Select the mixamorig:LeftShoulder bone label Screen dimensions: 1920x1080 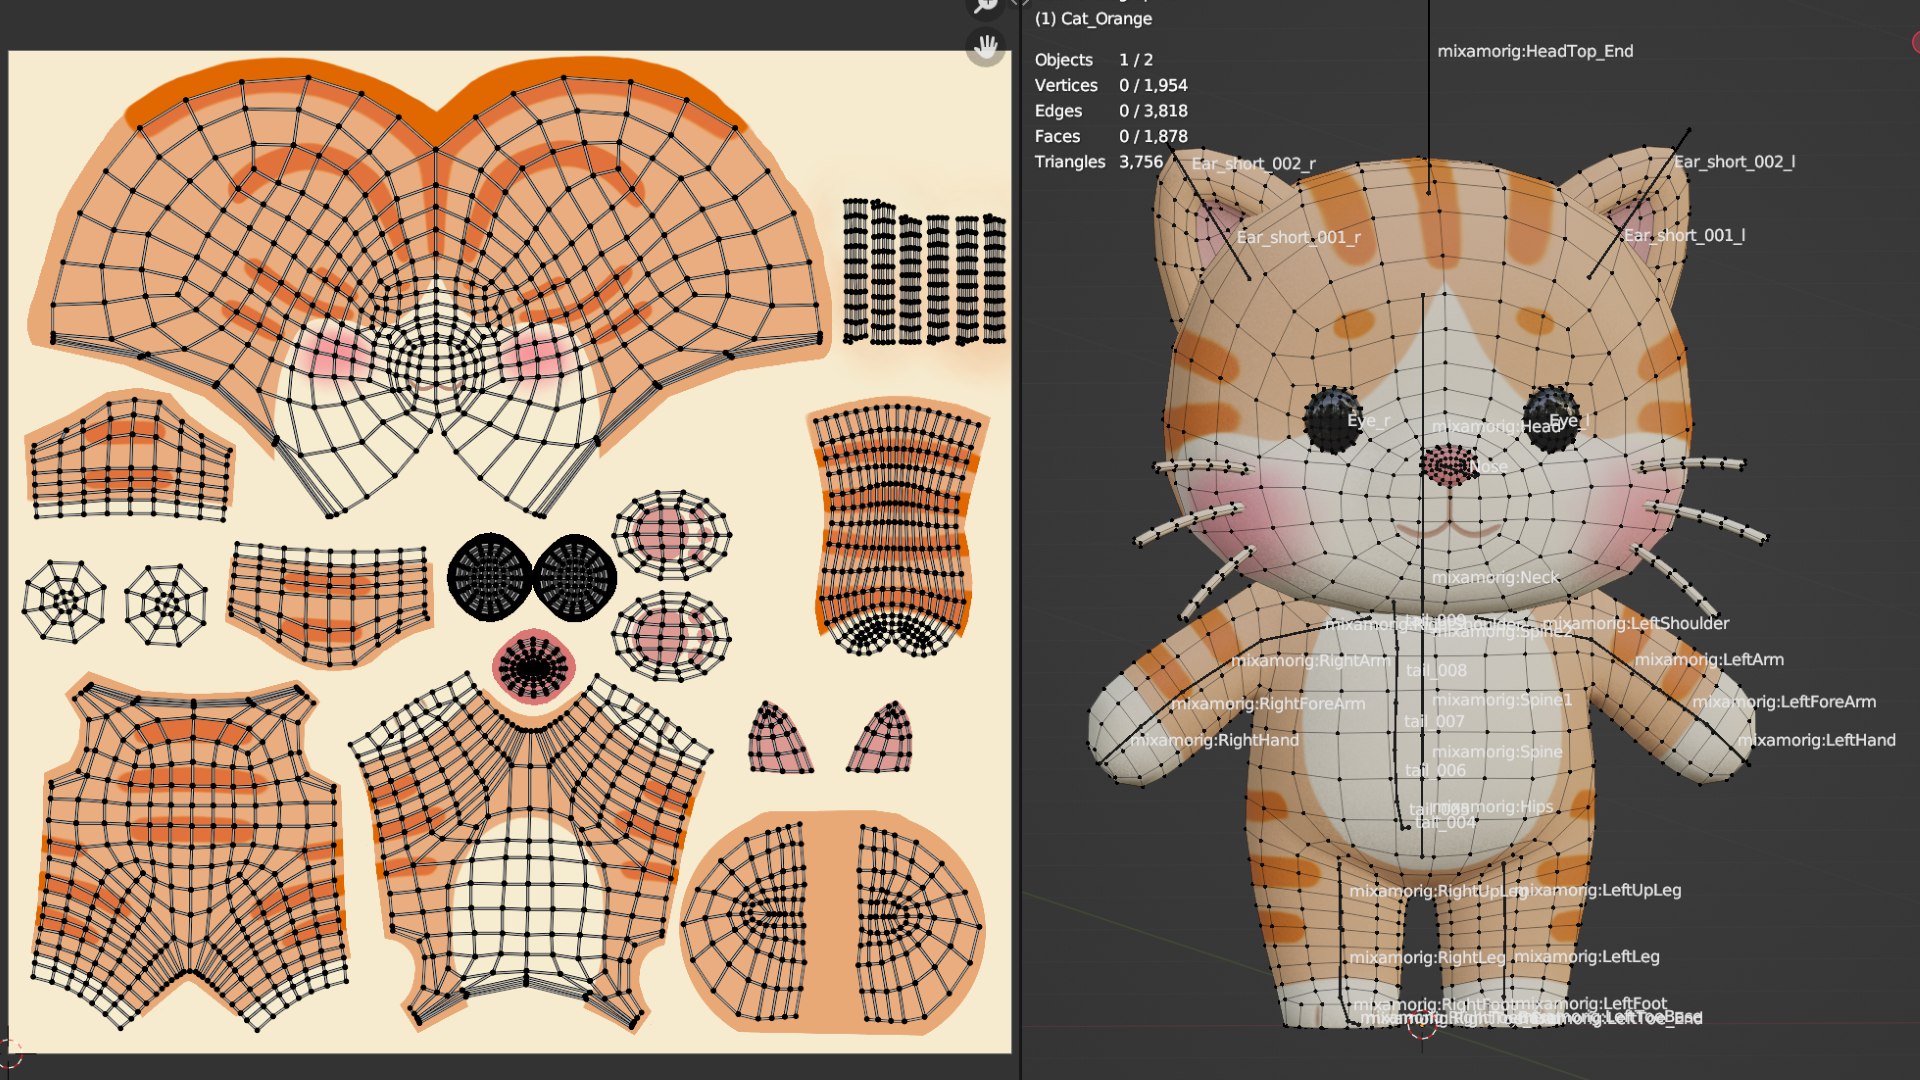1636,623
